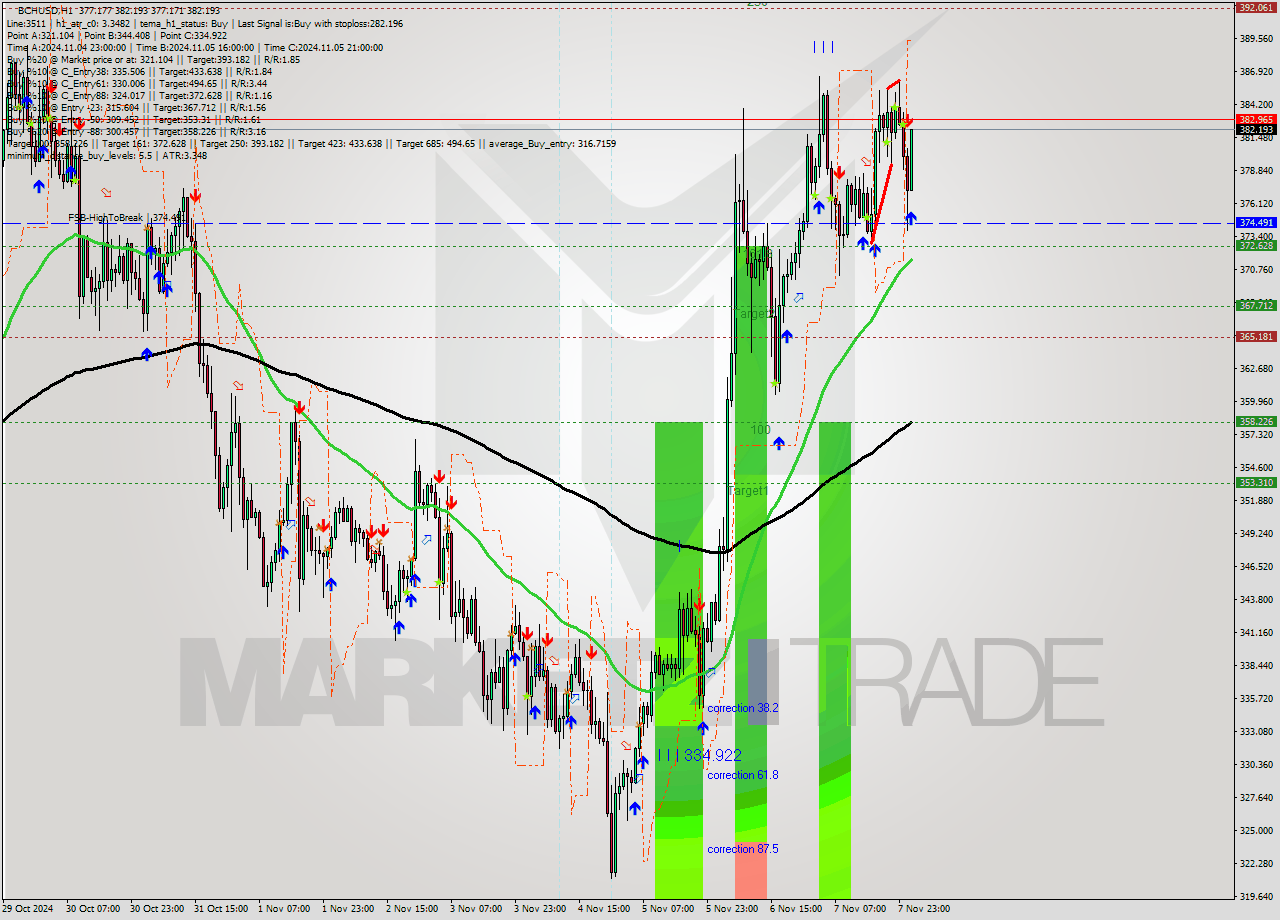The width and height of the screenshot is (1280, 920).
Task: Select the '31 Oct 15:00' time label
Action: coord(222,909)
